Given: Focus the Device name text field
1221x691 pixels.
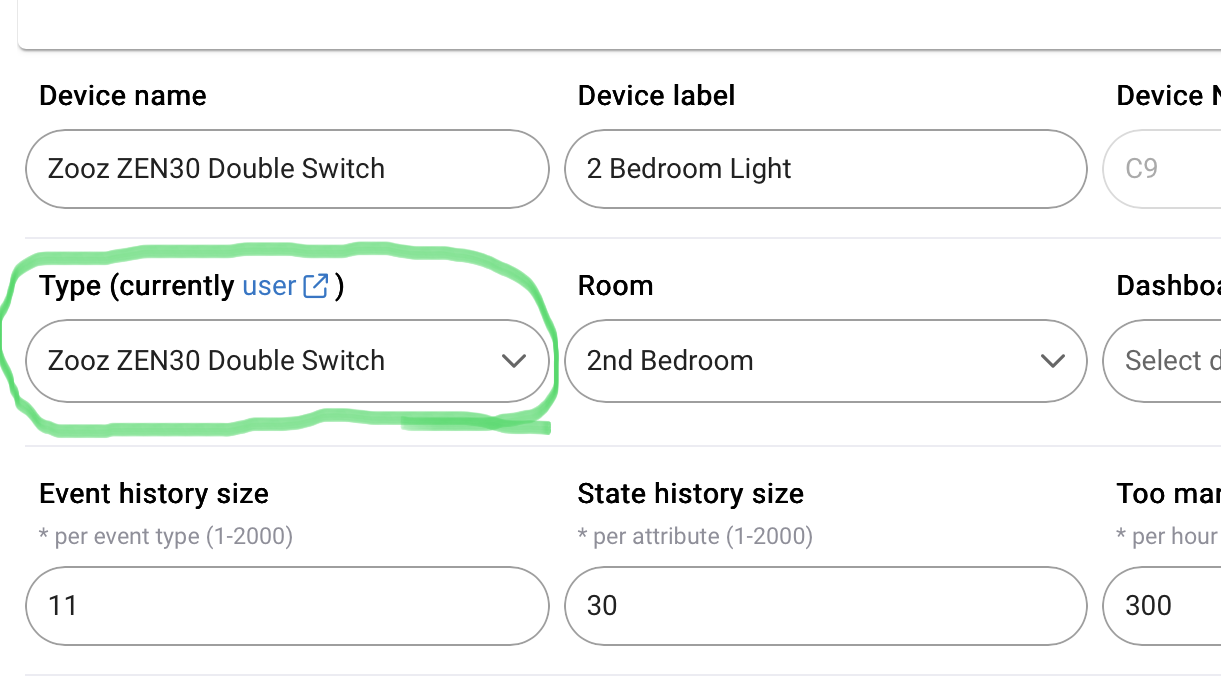Looking at the screenshot, I should tap(287, 169).
